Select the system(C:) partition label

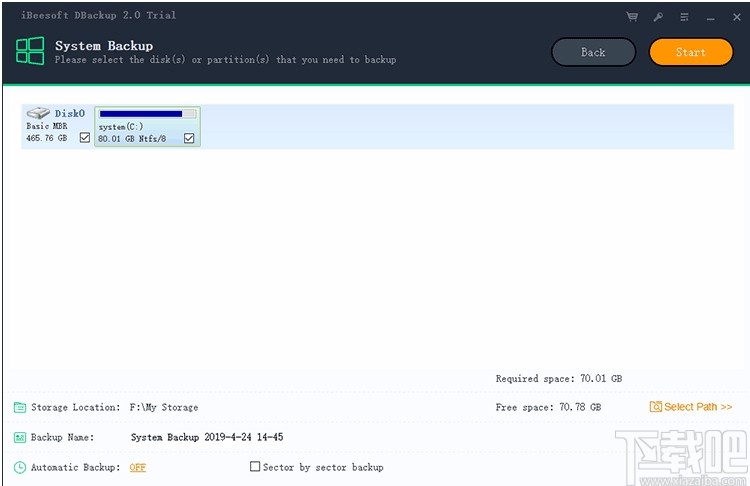click(121, 127)
